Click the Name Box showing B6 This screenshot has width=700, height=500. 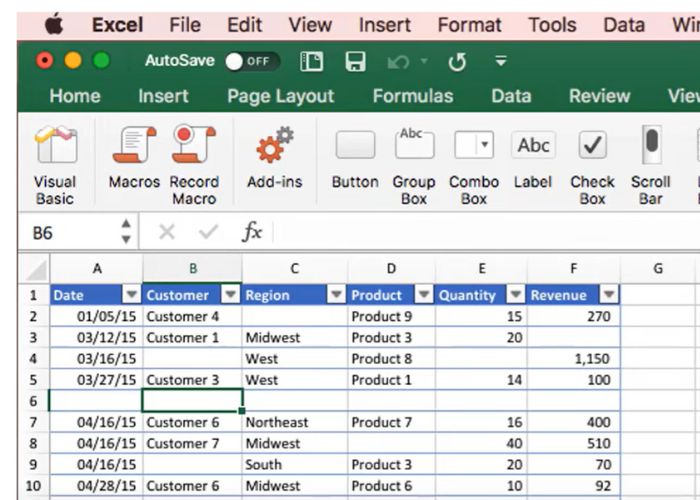coord(69,232)
